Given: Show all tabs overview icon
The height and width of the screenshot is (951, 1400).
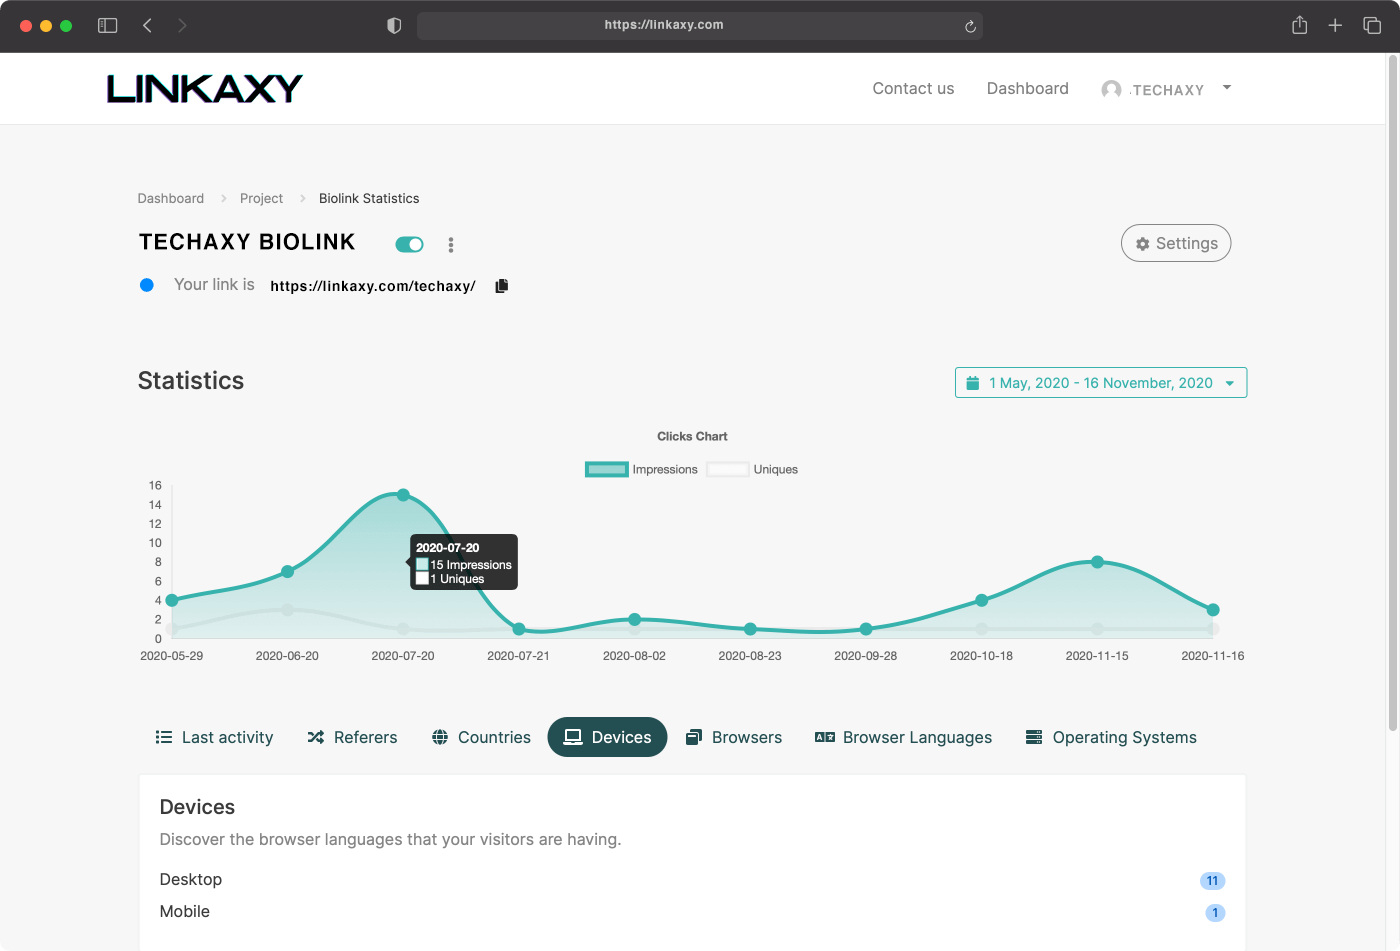Looking at the screenshot, I should (1372, 26).
